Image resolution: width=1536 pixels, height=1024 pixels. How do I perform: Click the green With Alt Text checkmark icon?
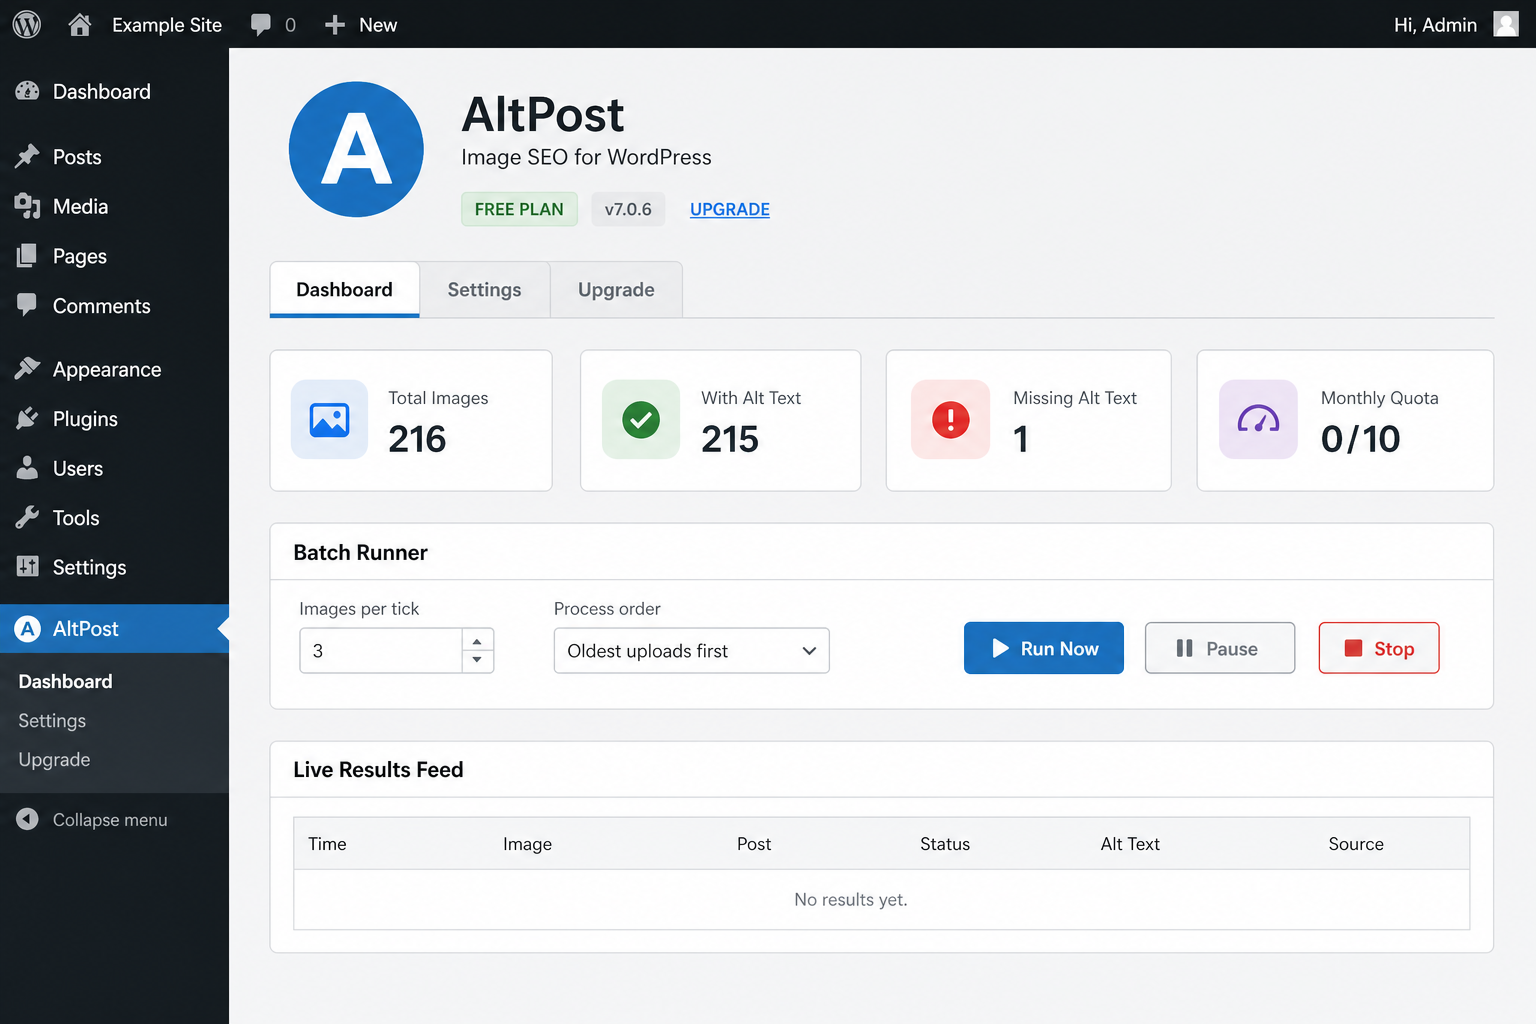coord(641,419)
